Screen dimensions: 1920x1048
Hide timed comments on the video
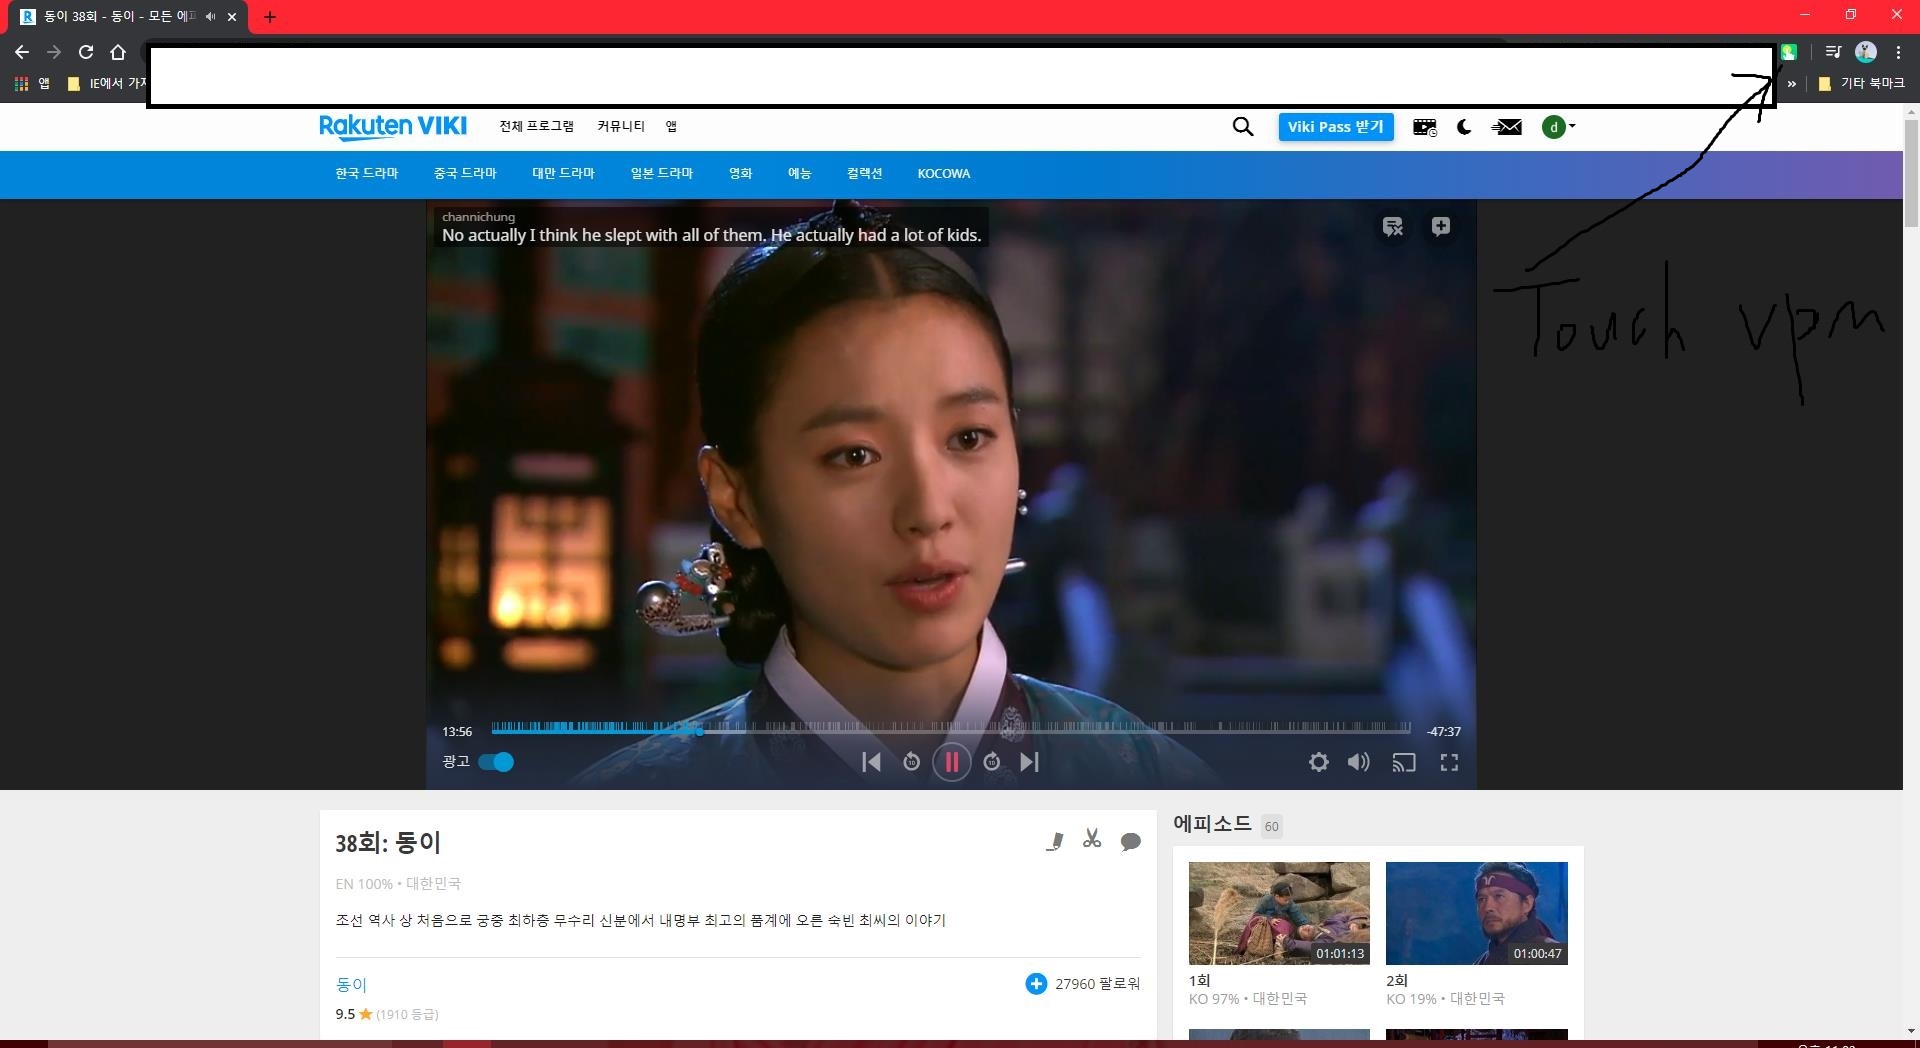(x=1393, y=227)
